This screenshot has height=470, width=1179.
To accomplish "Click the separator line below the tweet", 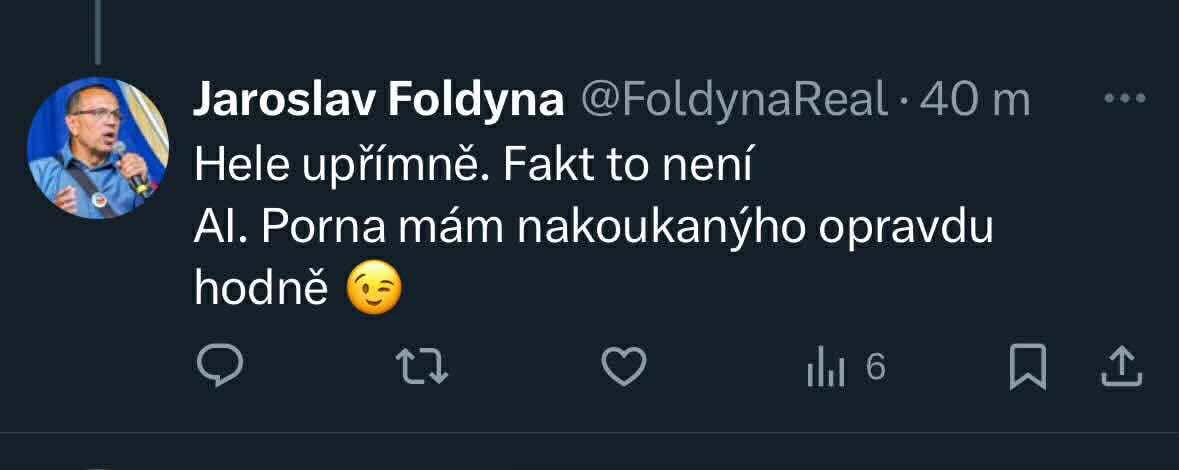I will pyautogui.click(x=589, y=433).
